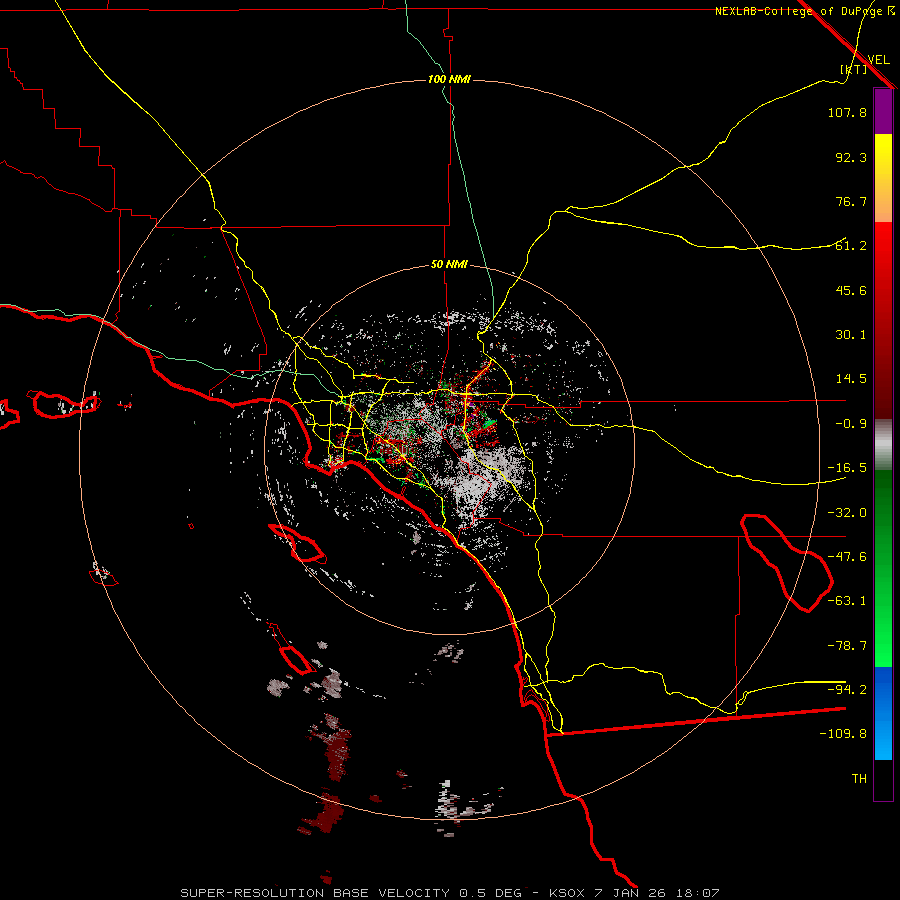Click the -109.8 legend value
Screen dimensions: 900x900
click(843, 734)
